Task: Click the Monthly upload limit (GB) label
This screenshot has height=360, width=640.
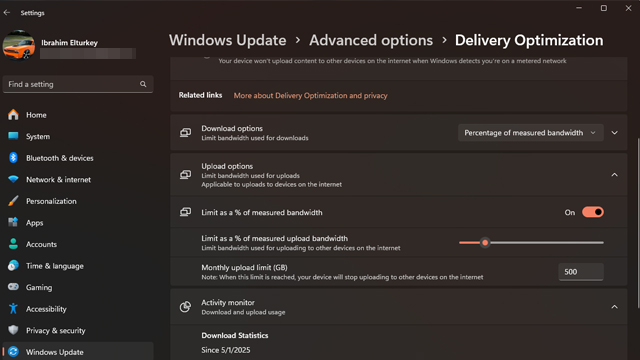Action: [244, 267]
